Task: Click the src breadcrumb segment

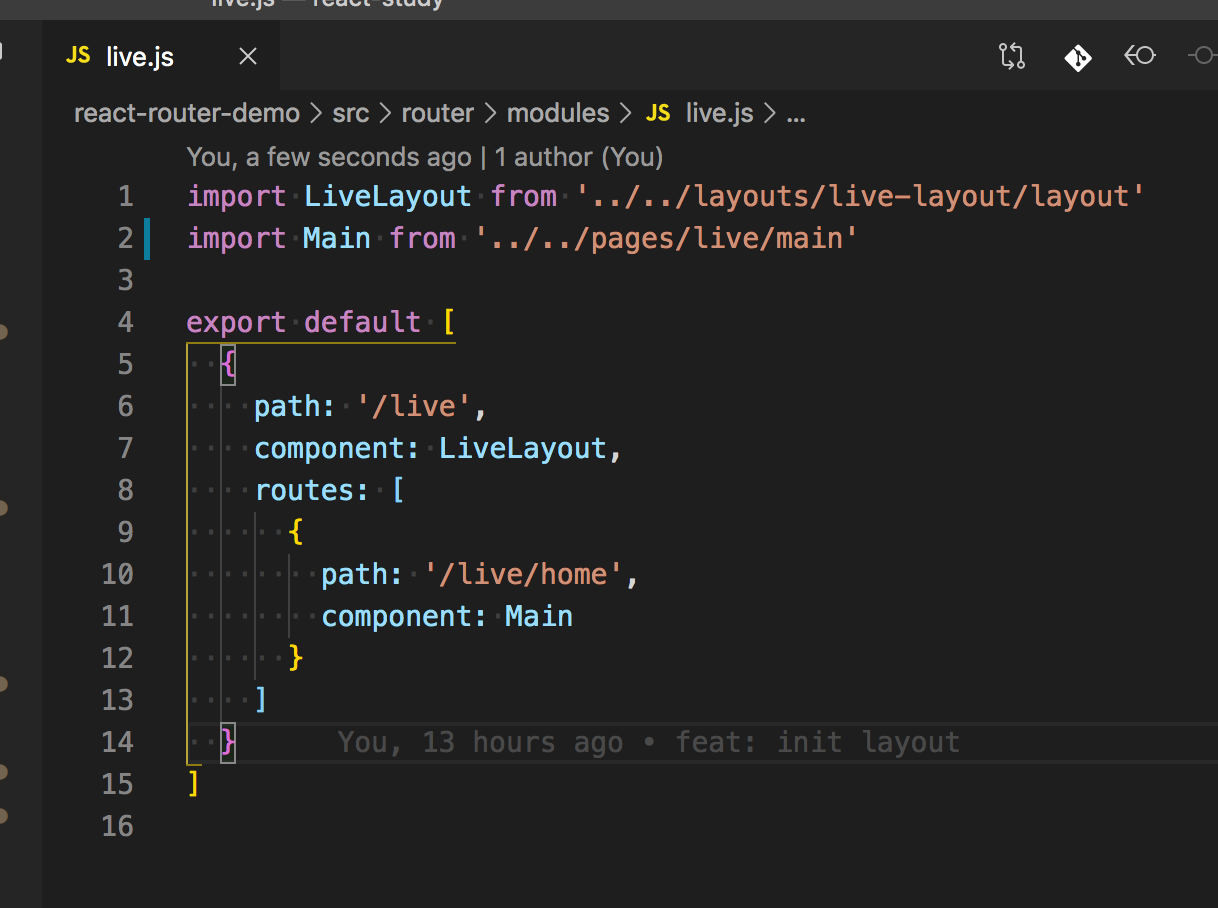Action: [350, 114]
